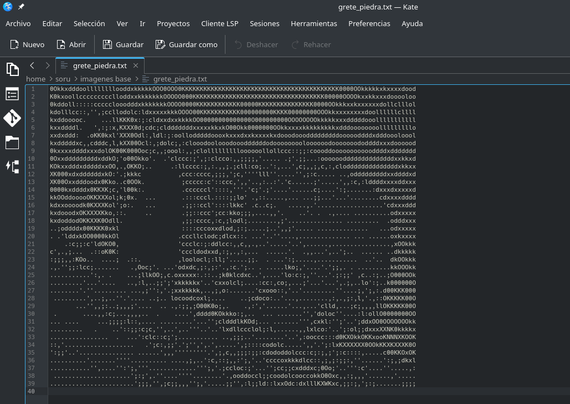Open the LSP client symbols panel
The height and width of the screenshot is (404, 570).
12,167
